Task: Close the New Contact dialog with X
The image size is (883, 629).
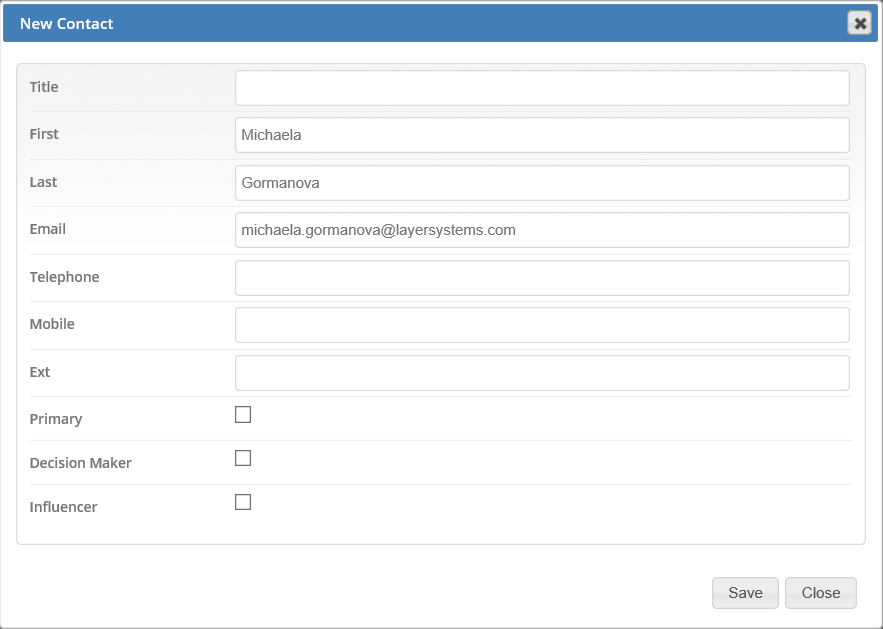Action: (x=859, y=23)
